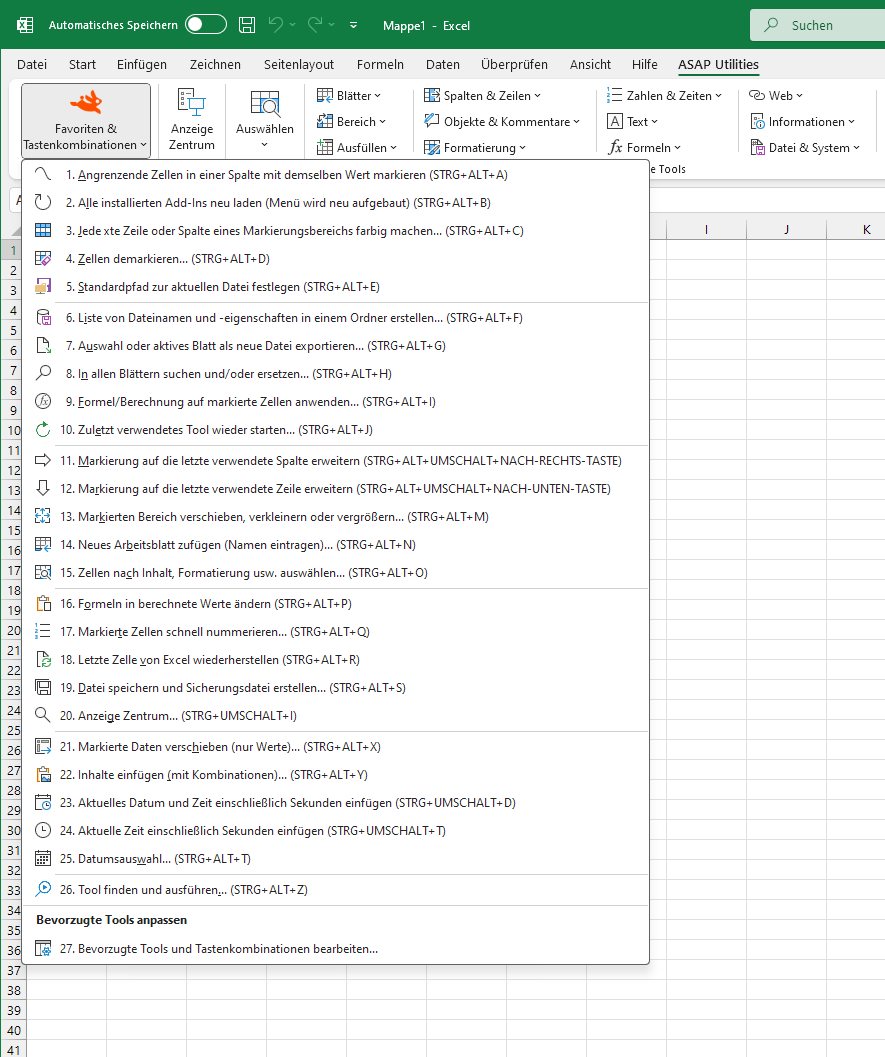This screenshot has width=885, height=1057.
Task: Expand the Formatierung menu
Action: tap(475, 147)
